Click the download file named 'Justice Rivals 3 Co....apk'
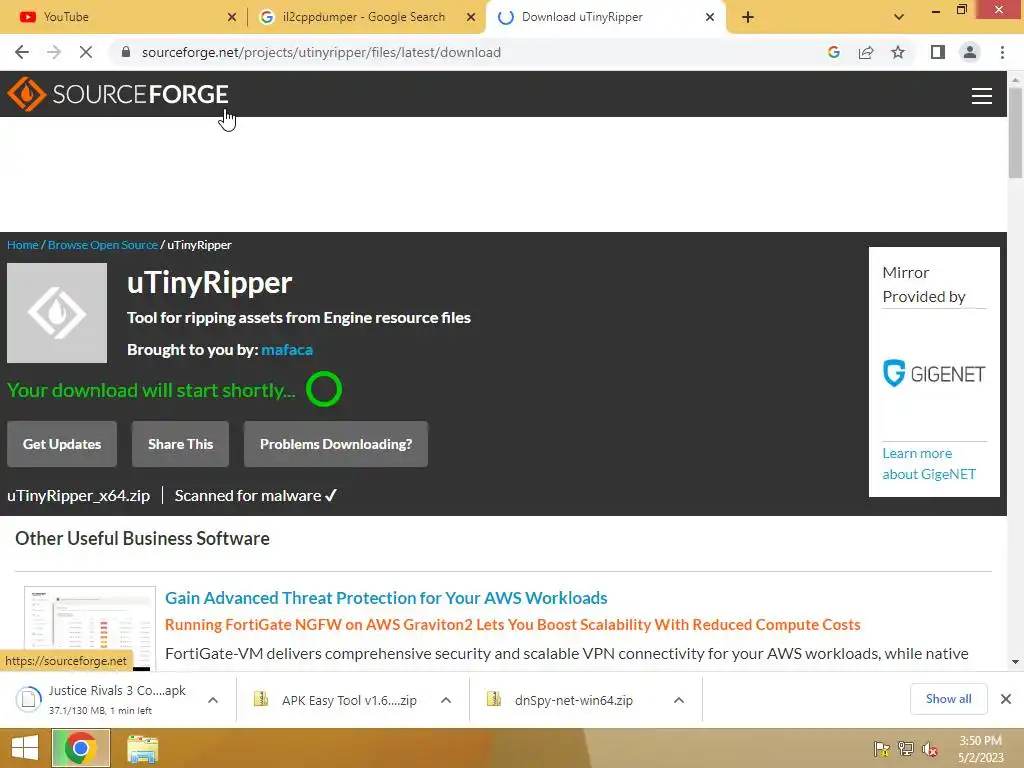 pos(117,691)
